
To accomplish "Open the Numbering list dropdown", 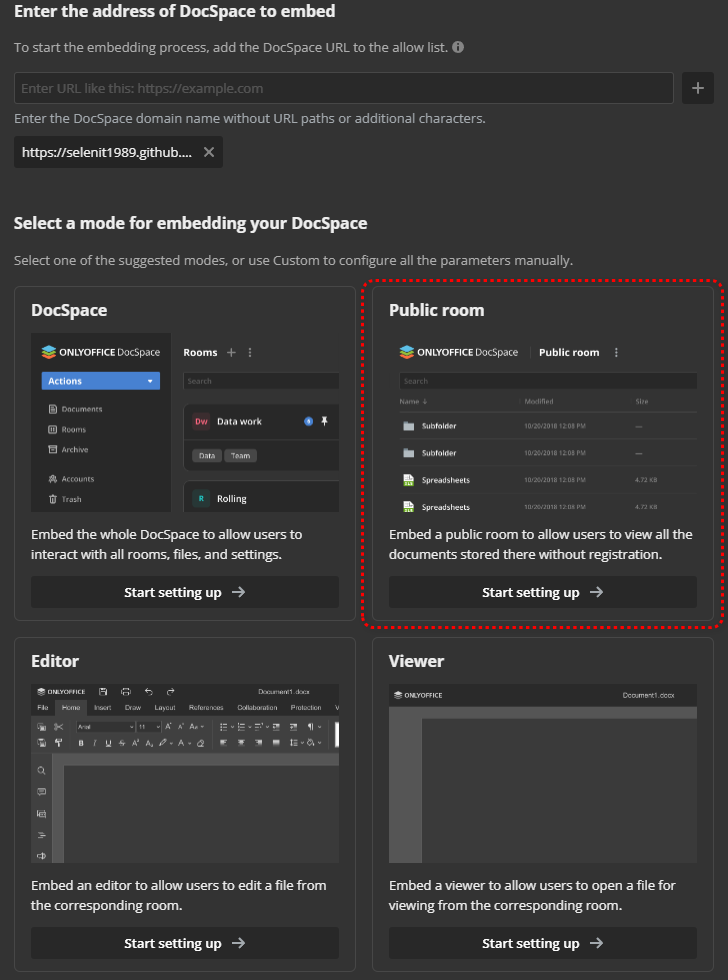I will (x=244, y=727).
